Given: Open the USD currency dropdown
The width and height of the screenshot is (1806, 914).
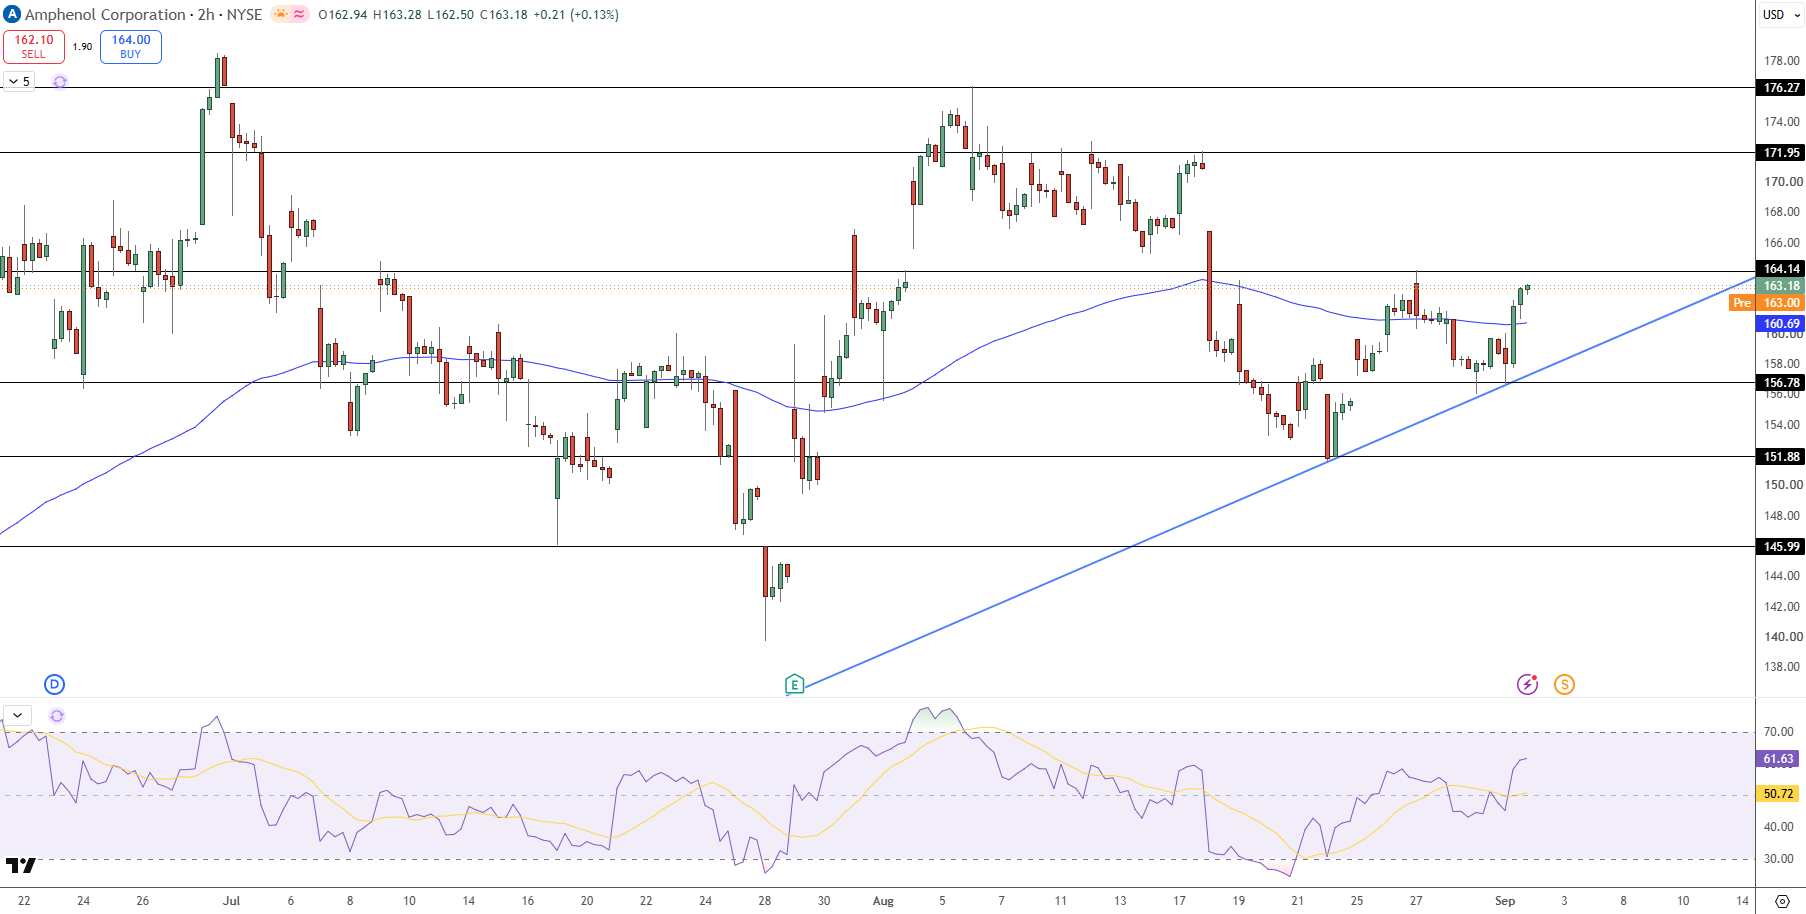Looking at the screenshot, I should click(1781, 14).
